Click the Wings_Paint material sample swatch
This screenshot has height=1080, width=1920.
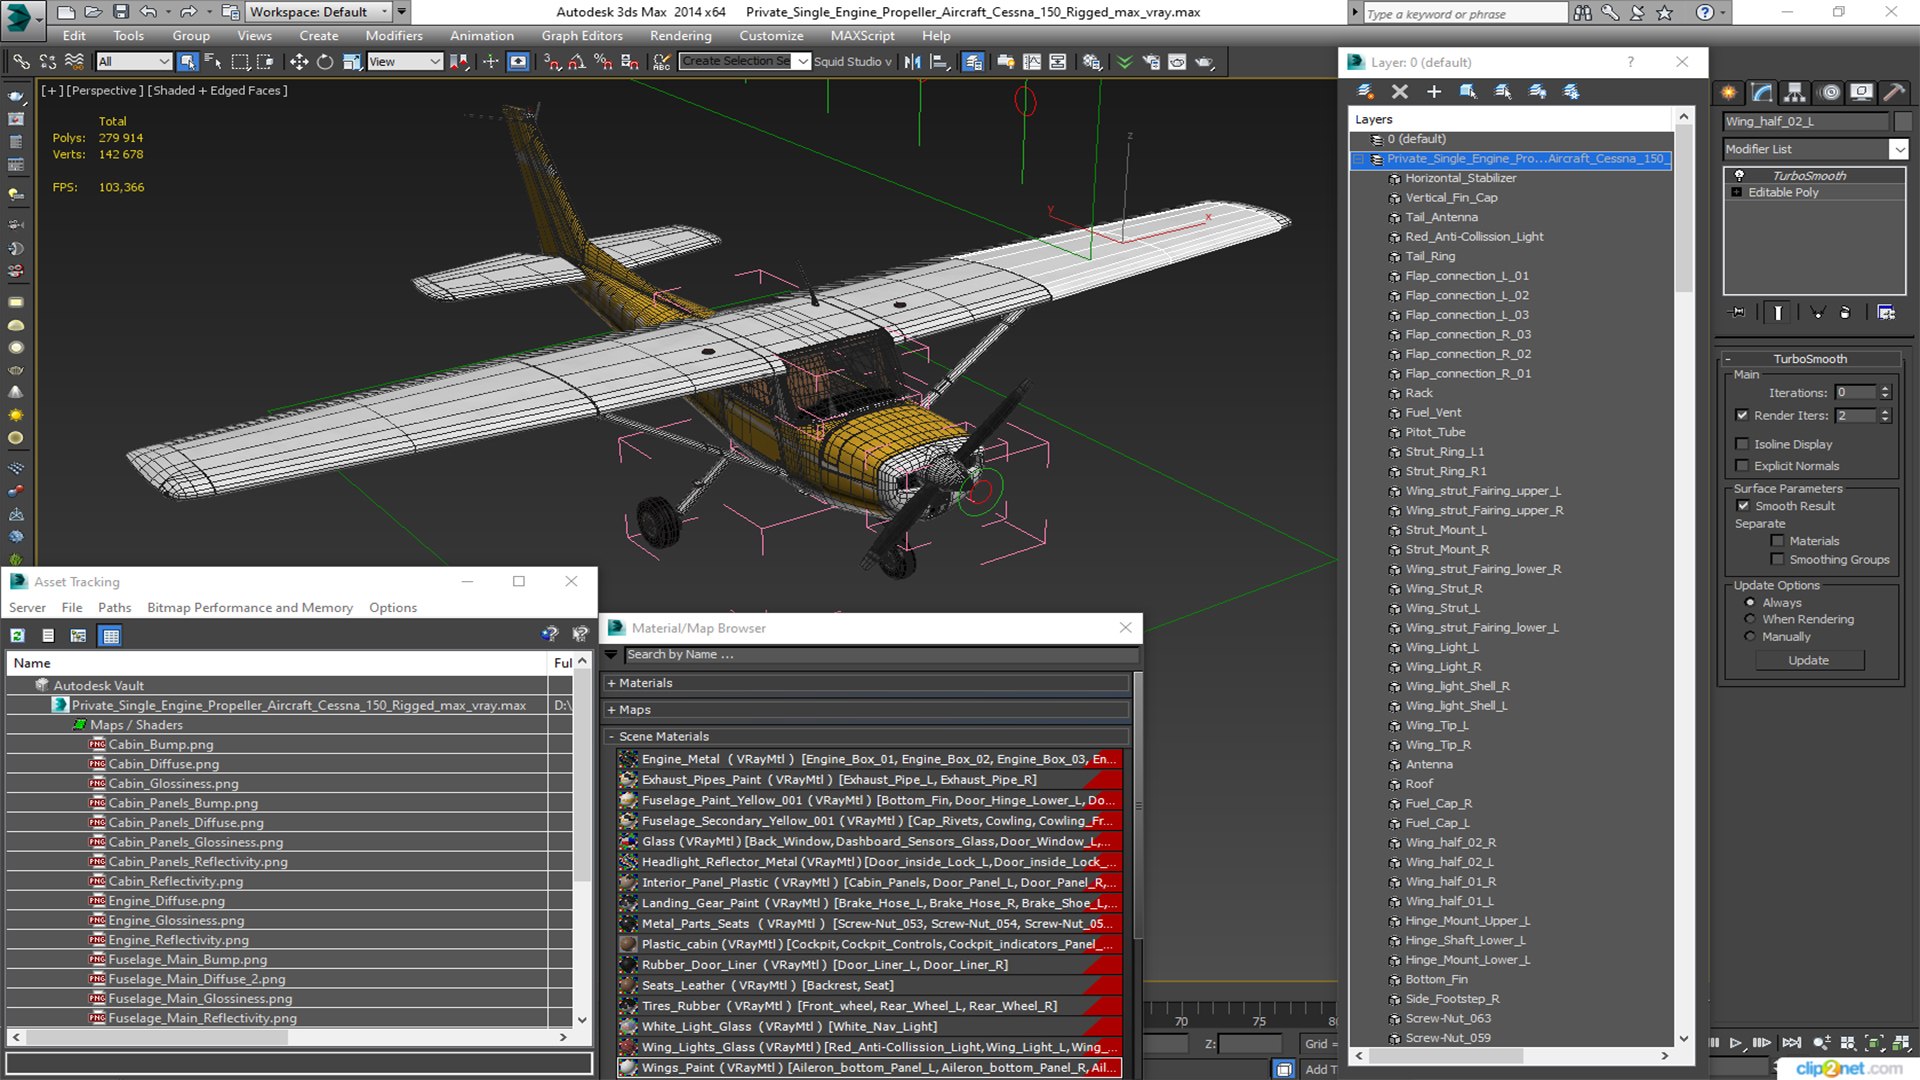click(628, 1068)
